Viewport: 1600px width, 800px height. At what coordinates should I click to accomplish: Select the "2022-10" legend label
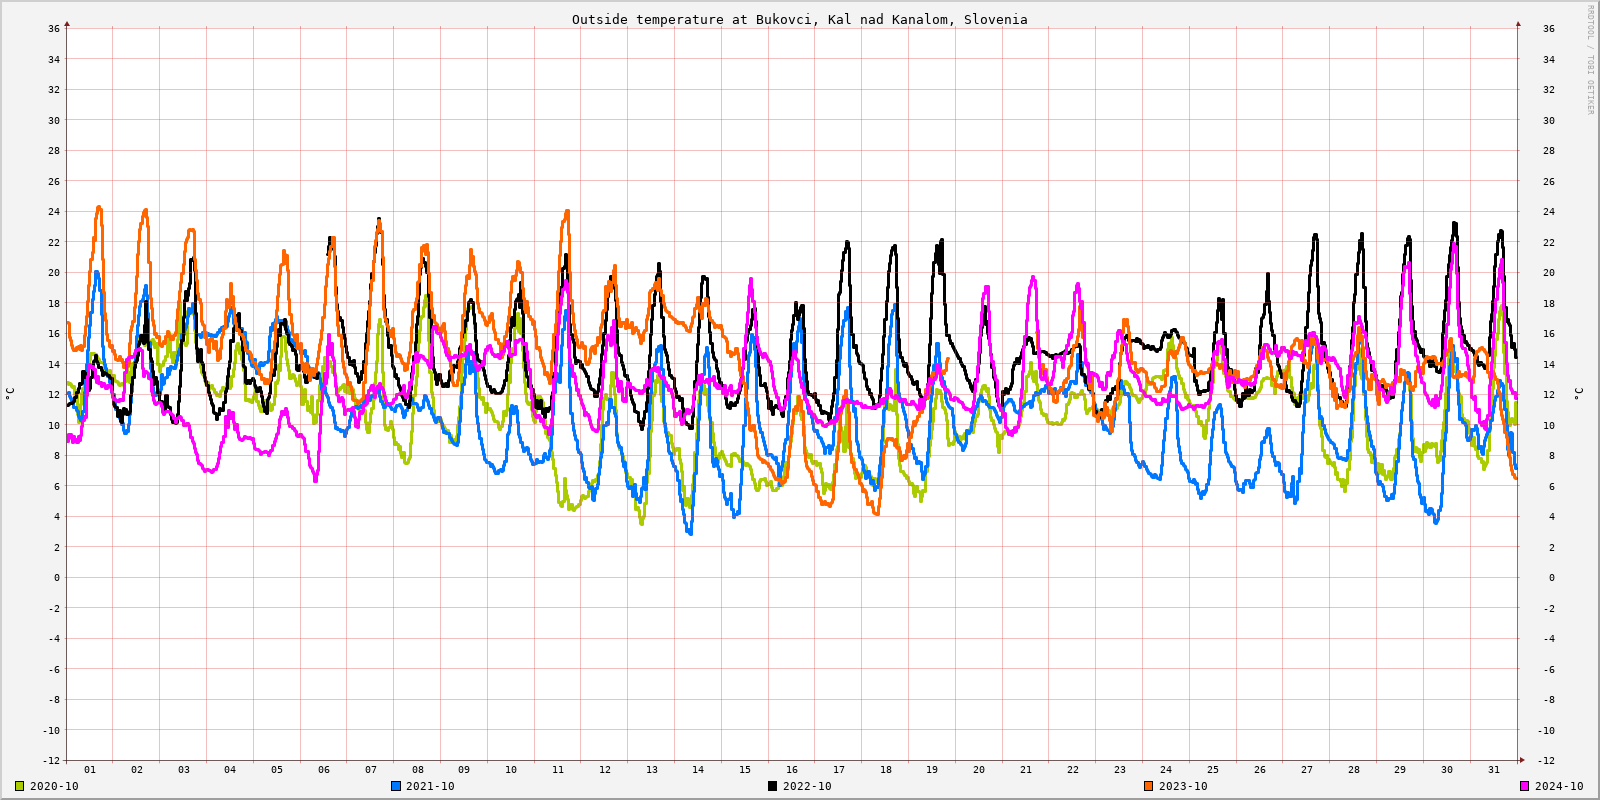tap(807, 786)
